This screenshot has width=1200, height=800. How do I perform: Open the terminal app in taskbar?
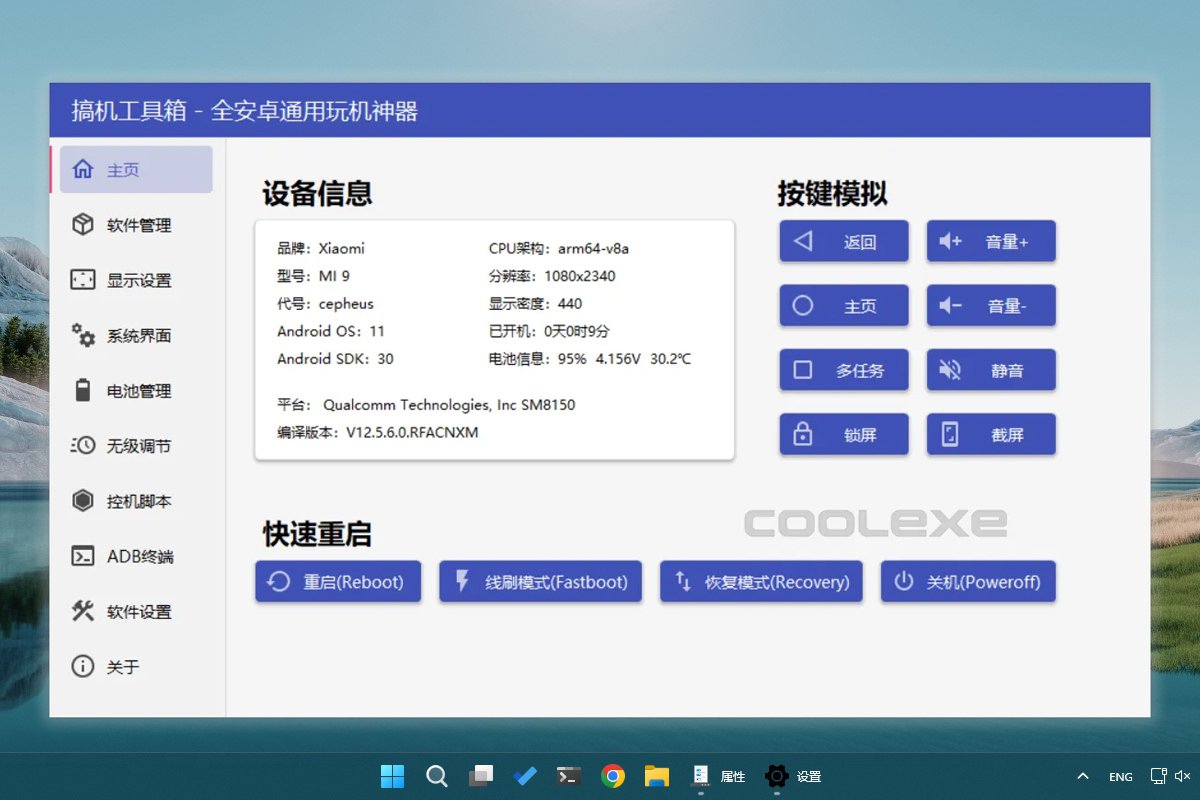(x=569, y=776)
